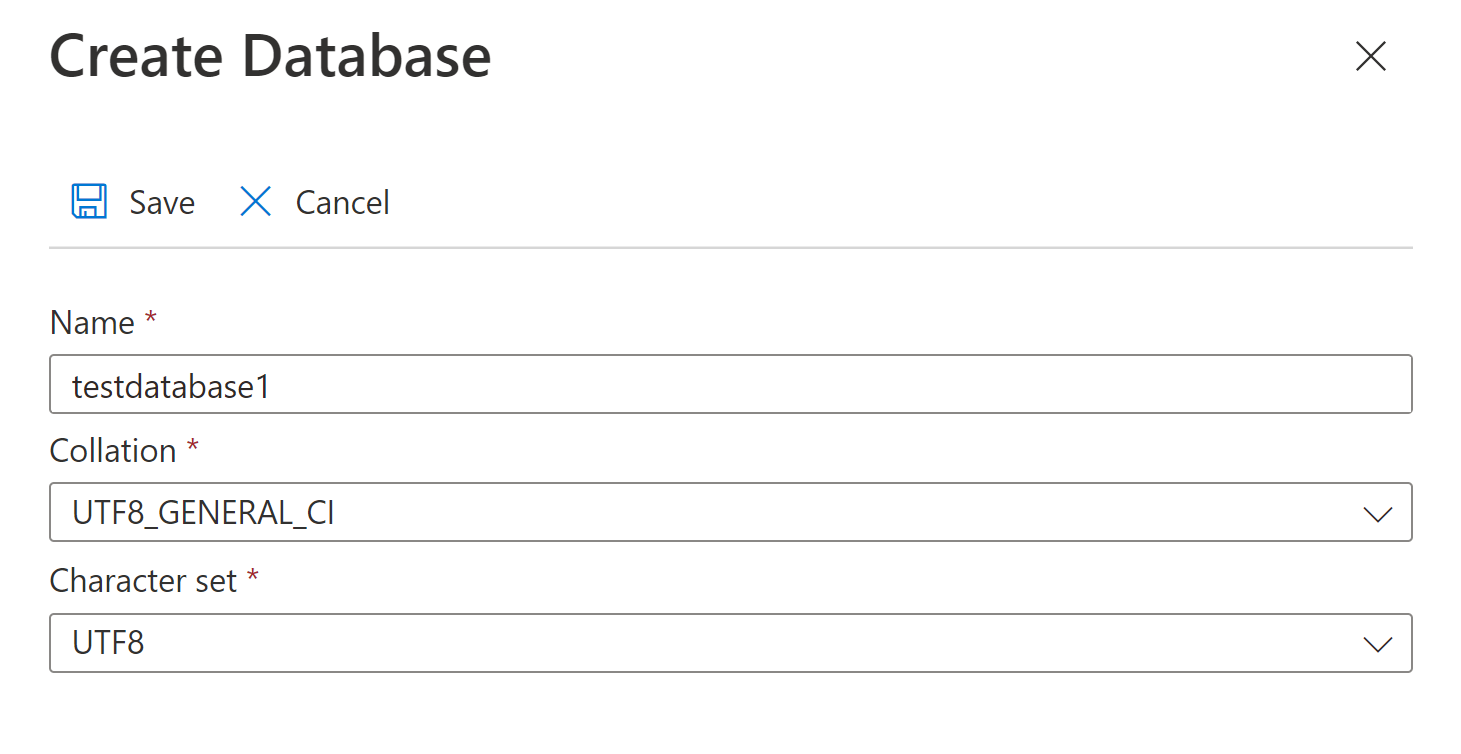Expand the Collation chevron arrow
Image resolution: width=1461 pixels, height=754 pixels.
coord(1378,512)
